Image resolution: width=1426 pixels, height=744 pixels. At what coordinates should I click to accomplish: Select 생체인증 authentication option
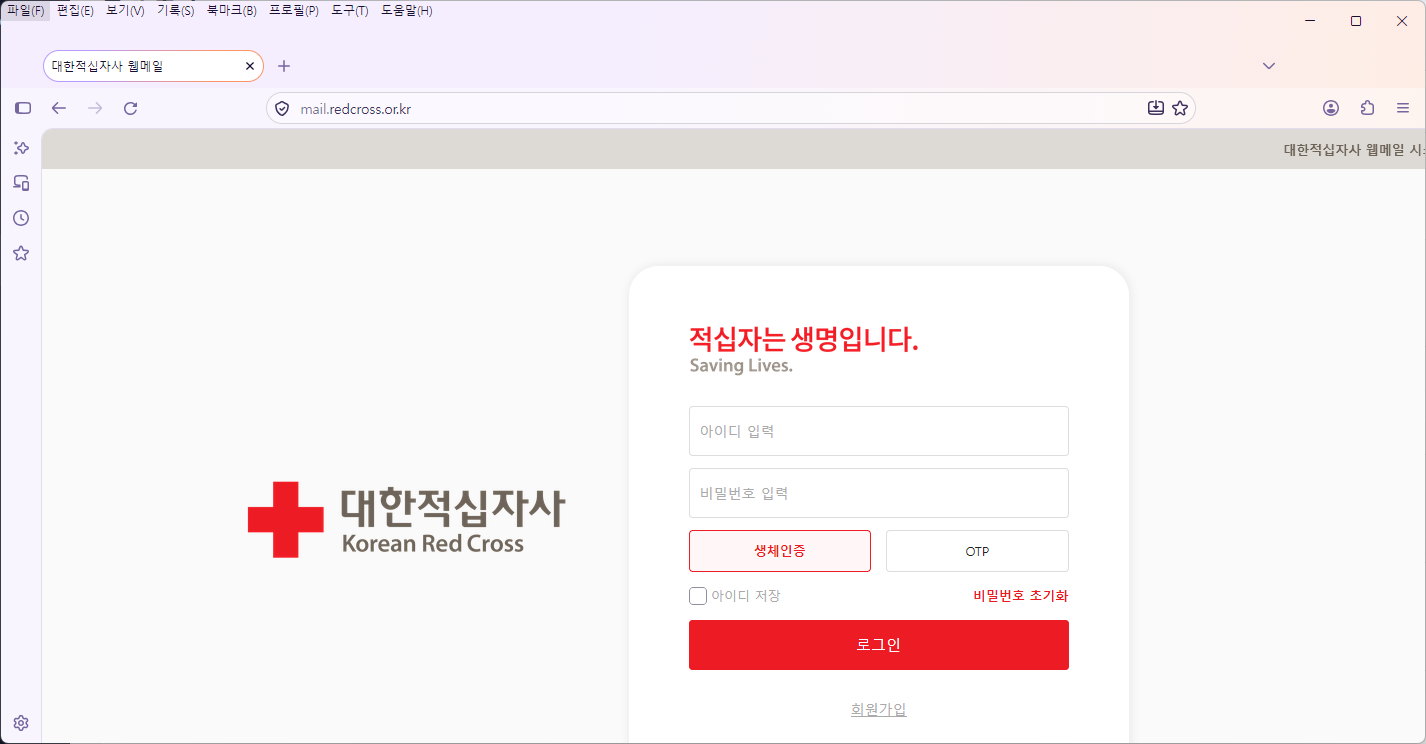pyautogui.click(x=780, y=551)
